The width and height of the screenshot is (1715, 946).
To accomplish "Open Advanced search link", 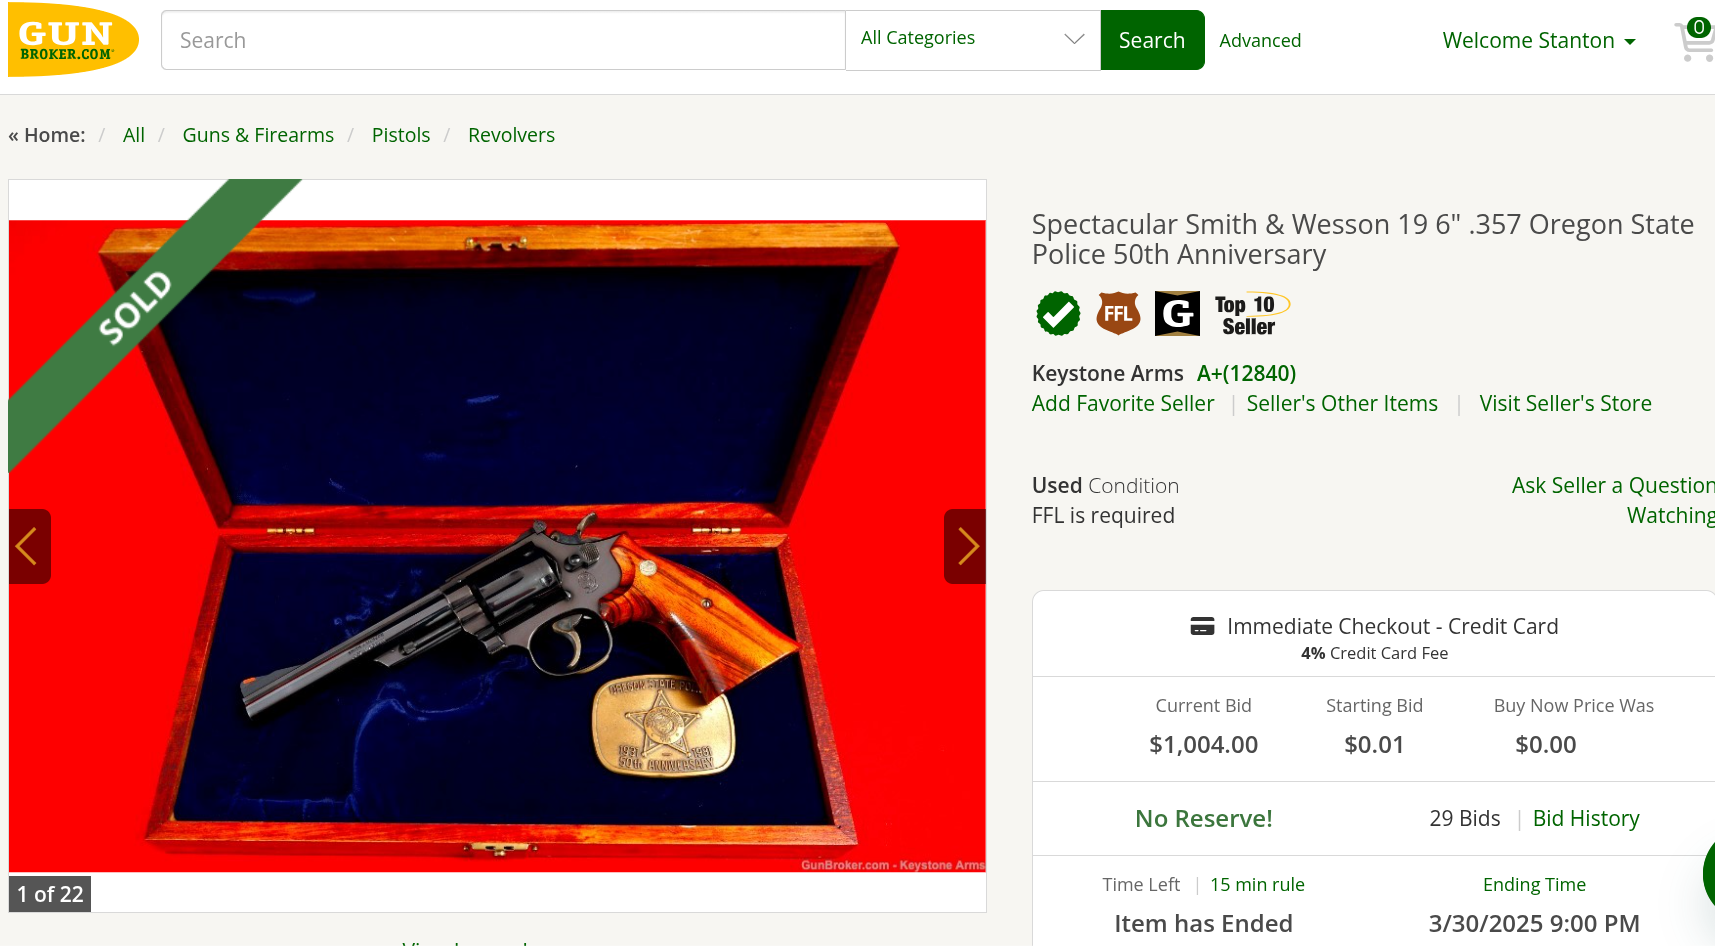I will point(1260,41).
